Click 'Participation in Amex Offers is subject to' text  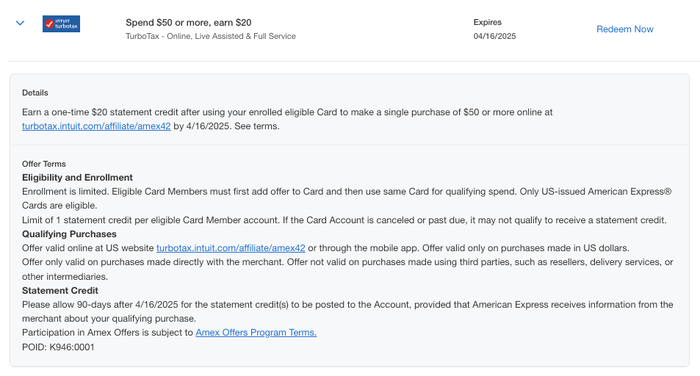tap(108, 332)
